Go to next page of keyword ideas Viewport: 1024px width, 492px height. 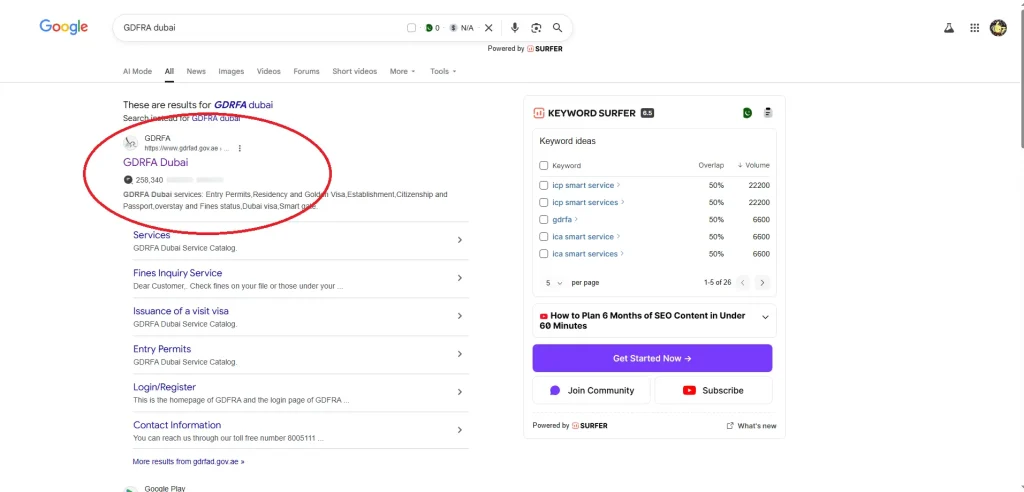763,283
